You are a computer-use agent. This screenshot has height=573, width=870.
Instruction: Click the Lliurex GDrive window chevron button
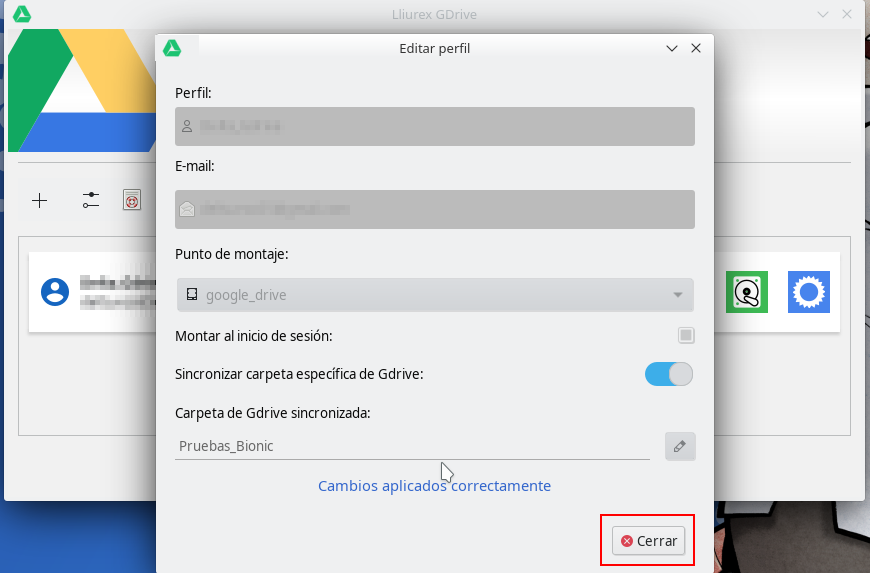823,14
